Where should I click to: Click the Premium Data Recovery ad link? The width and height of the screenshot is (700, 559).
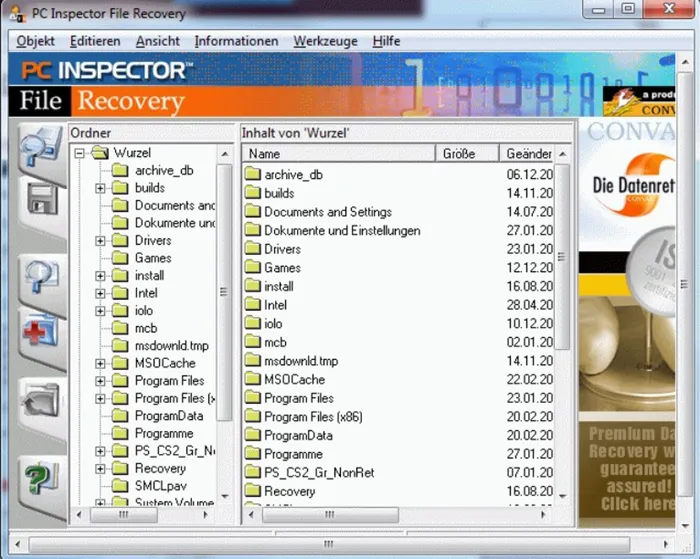627,469
